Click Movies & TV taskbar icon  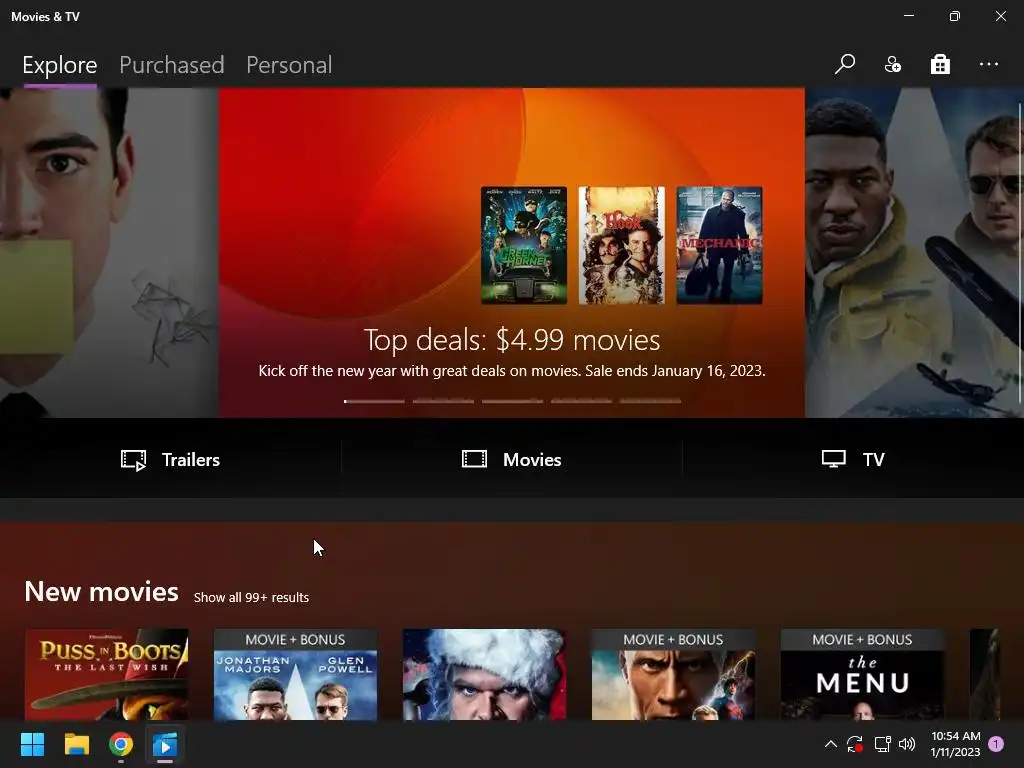[x=165, y=744]
